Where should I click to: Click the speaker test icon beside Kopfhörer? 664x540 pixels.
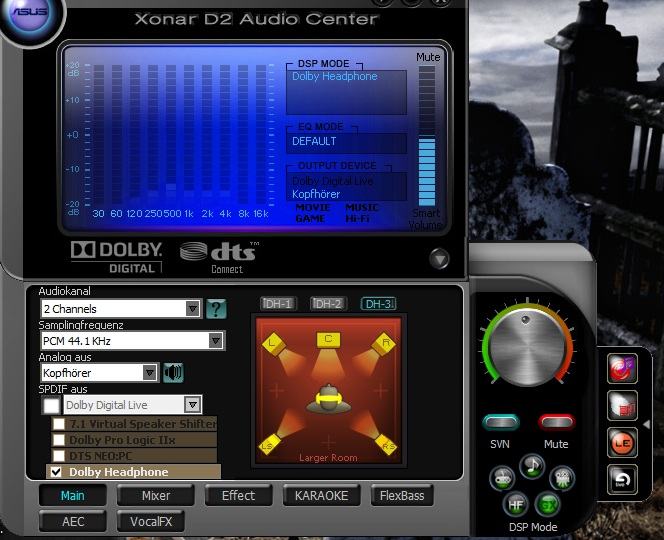tap(174, 373)
